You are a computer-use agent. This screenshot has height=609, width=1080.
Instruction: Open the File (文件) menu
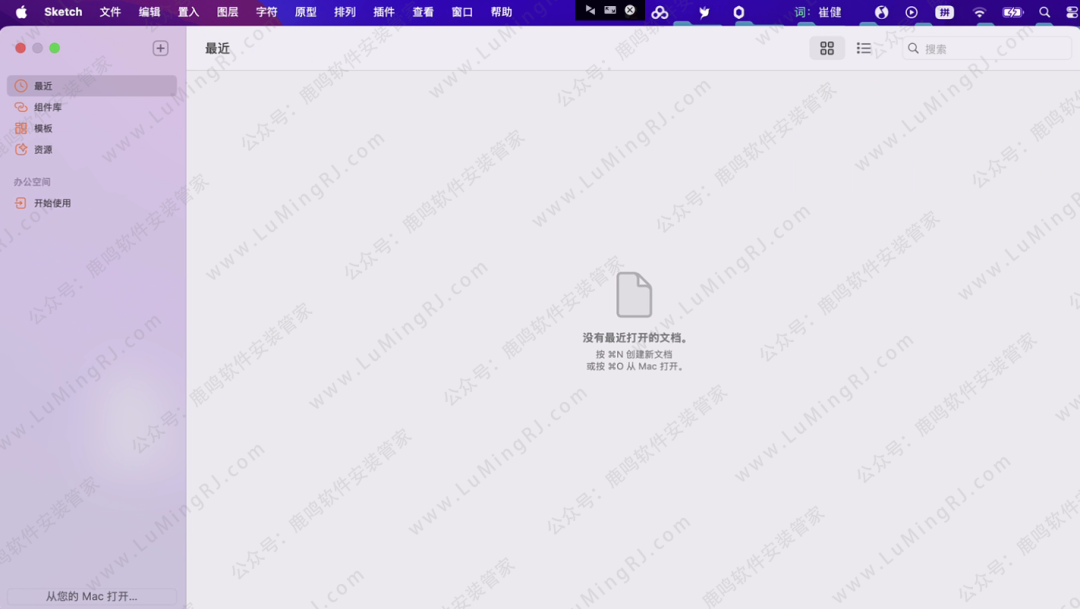110,12
